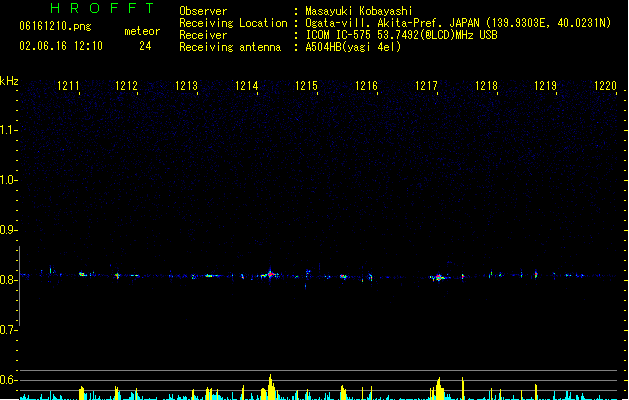Click antenna value A504HB(yagi 4el)

point(353,47)
